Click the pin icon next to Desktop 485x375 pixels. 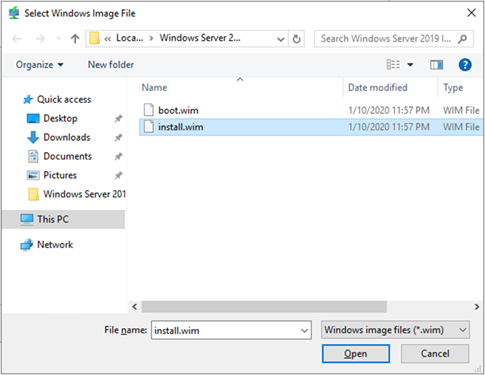click(x=118, y=118)
